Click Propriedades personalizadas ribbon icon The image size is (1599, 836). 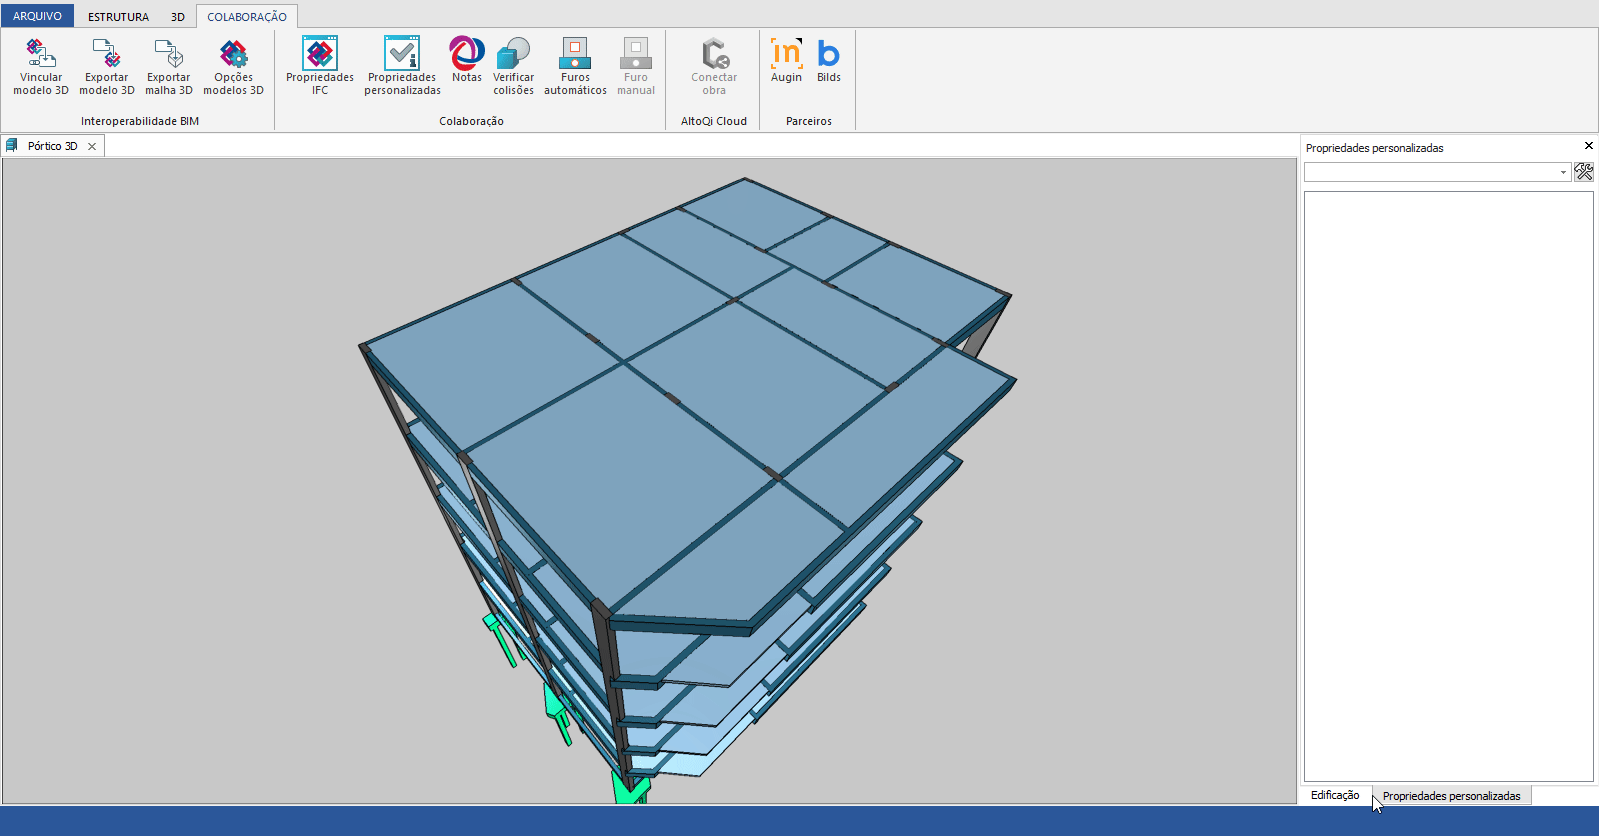pyautogui.click(x=402, y=54)
